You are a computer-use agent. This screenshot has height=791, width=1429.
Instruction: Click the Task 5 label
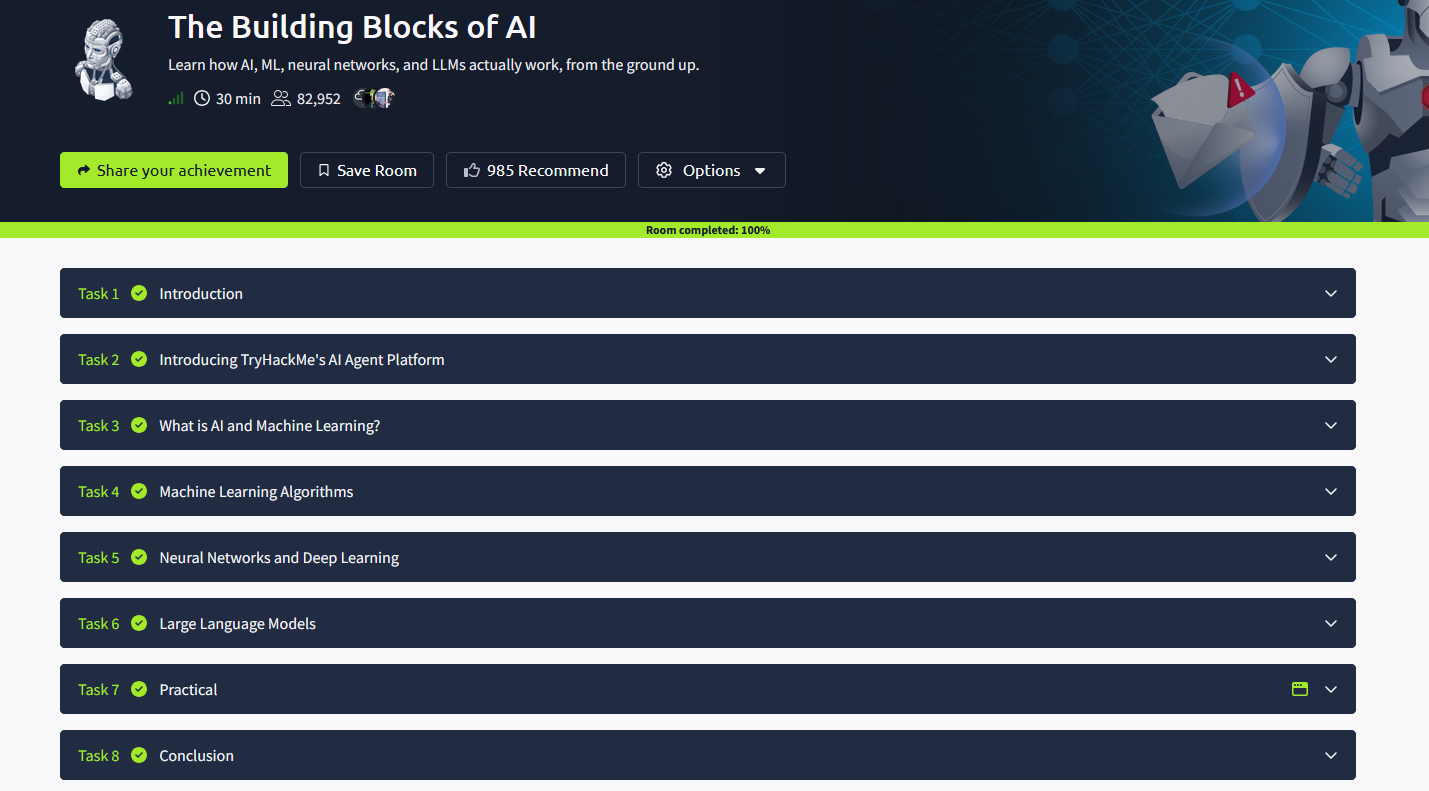(98, 558)
